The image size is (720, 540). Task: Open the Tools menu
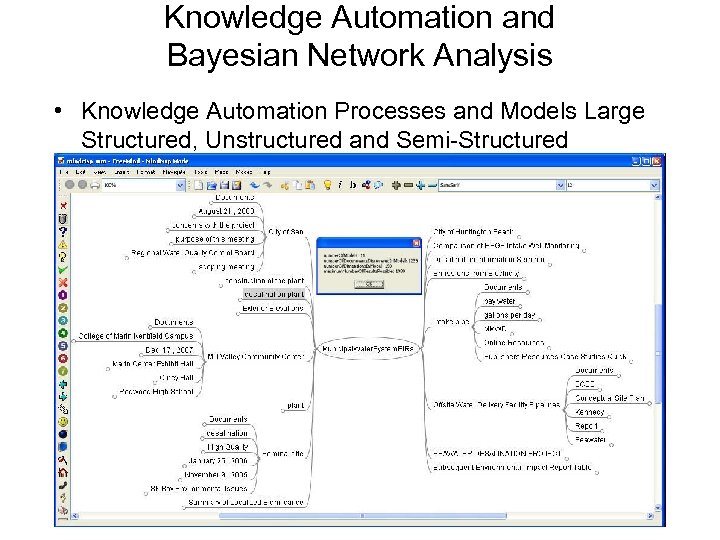[x=201, y=172]
